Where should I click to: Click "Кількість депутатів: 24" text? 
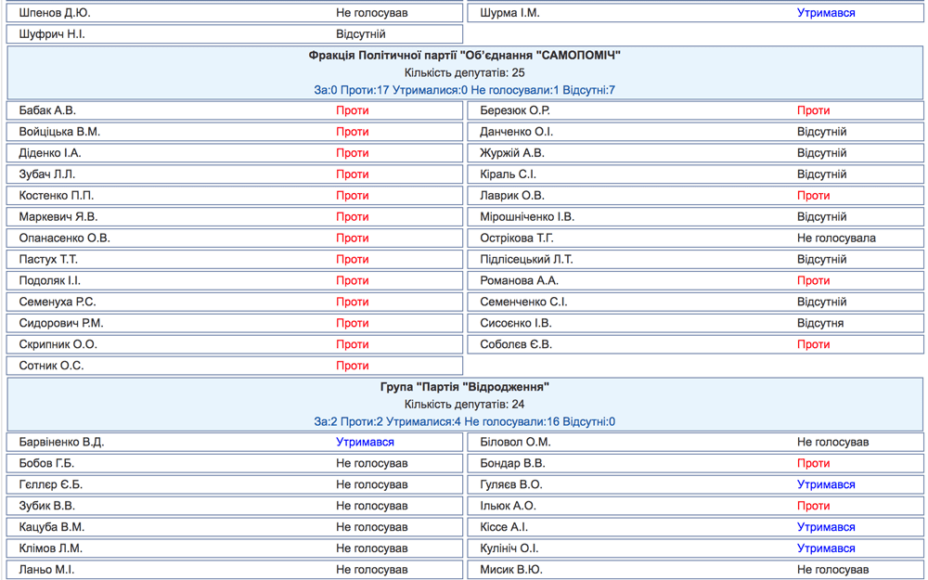coord(465,404)
